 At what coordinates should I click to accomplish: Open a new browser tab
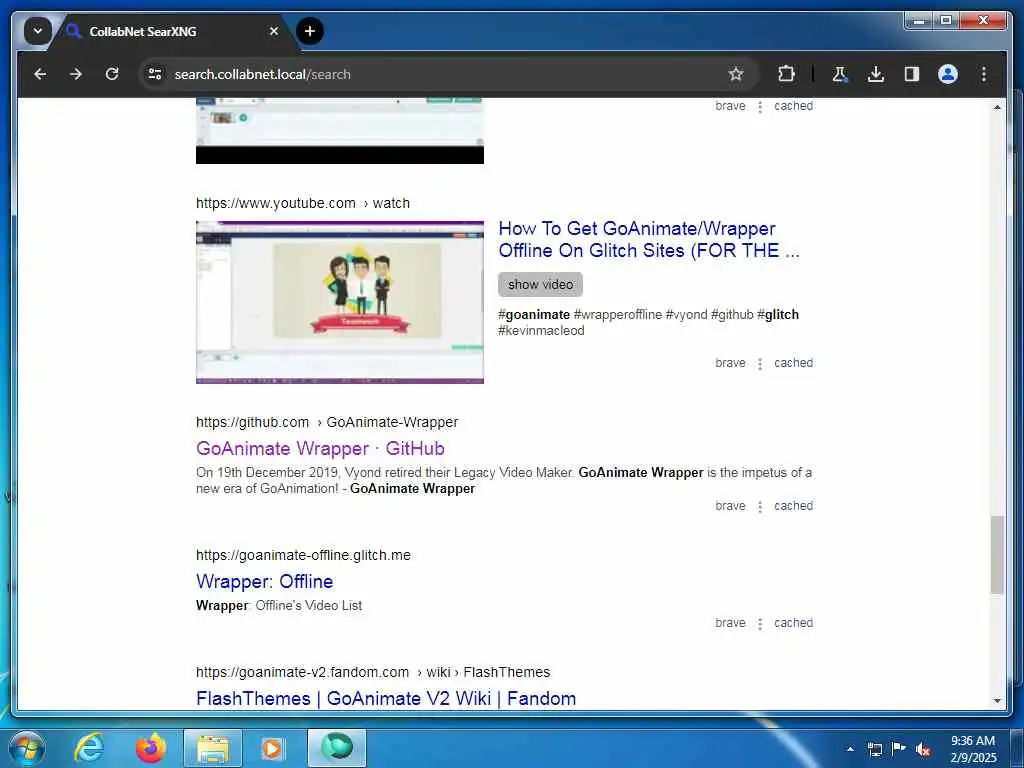tap(310, 31)
